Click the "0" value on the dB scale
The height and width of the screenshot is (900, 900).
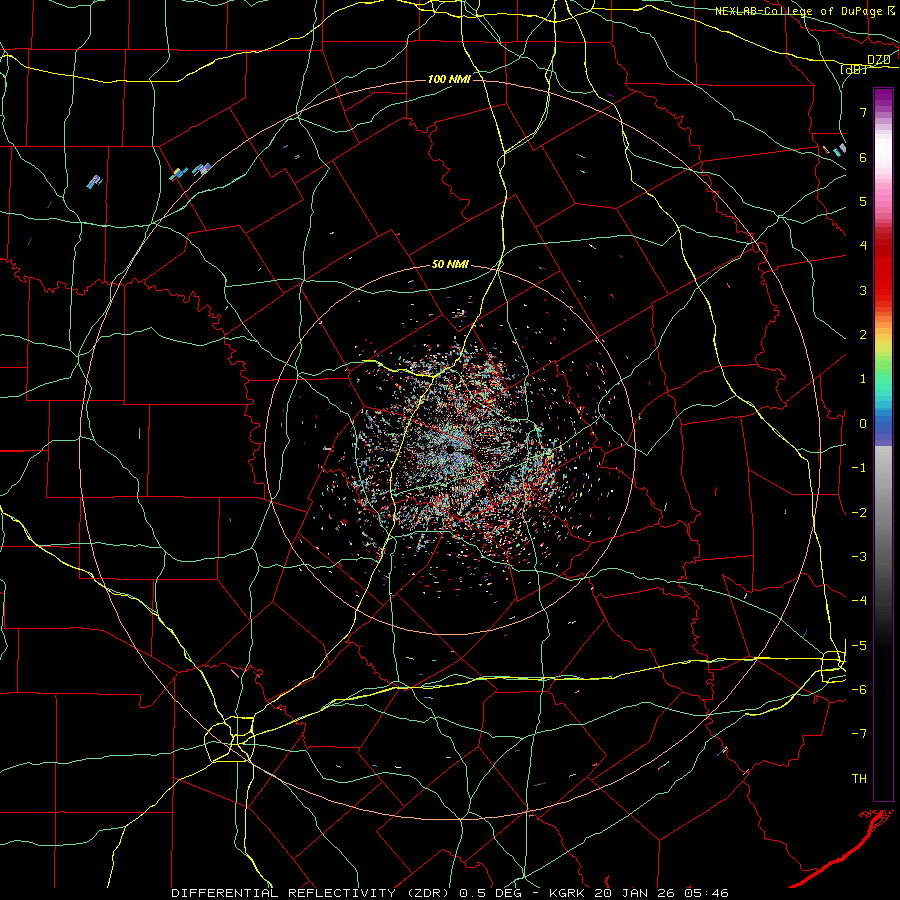coord(863,424)
